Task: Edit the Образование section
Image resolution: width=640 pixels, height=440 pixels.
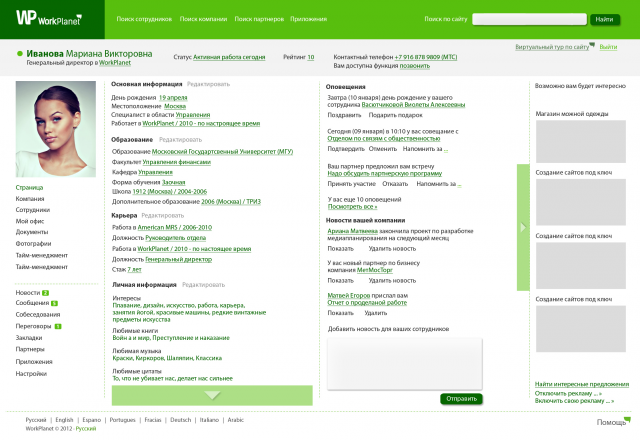Action: (180, 140)
